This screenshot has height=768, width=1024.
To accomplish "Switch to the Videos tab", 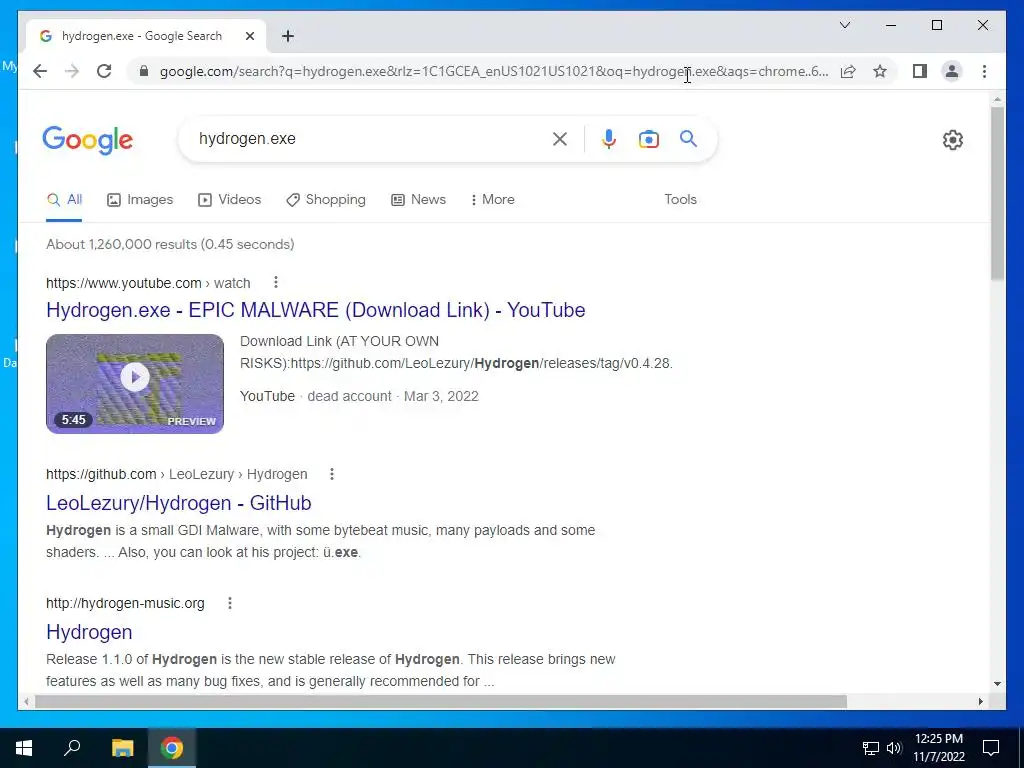I will coord(229,200).
